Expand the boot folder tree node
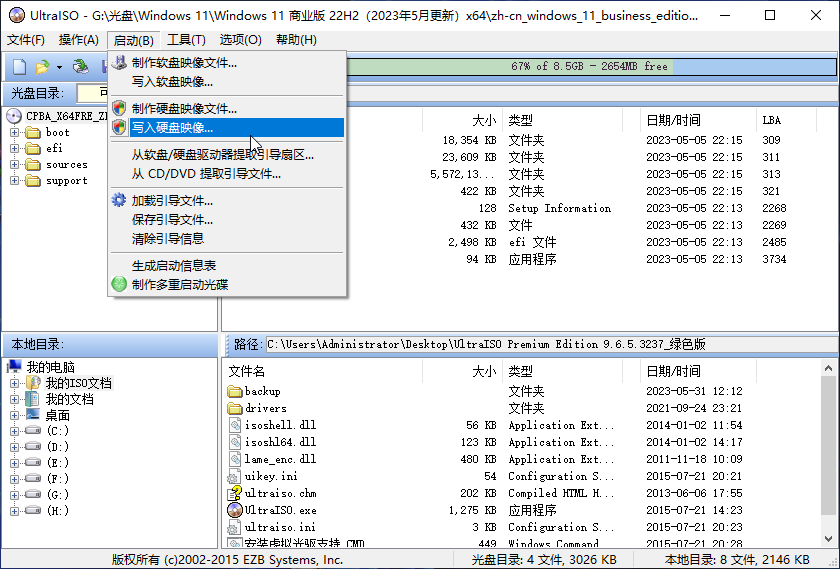The width and height of the screenshot is (840, 569). [x=14, y=132]
